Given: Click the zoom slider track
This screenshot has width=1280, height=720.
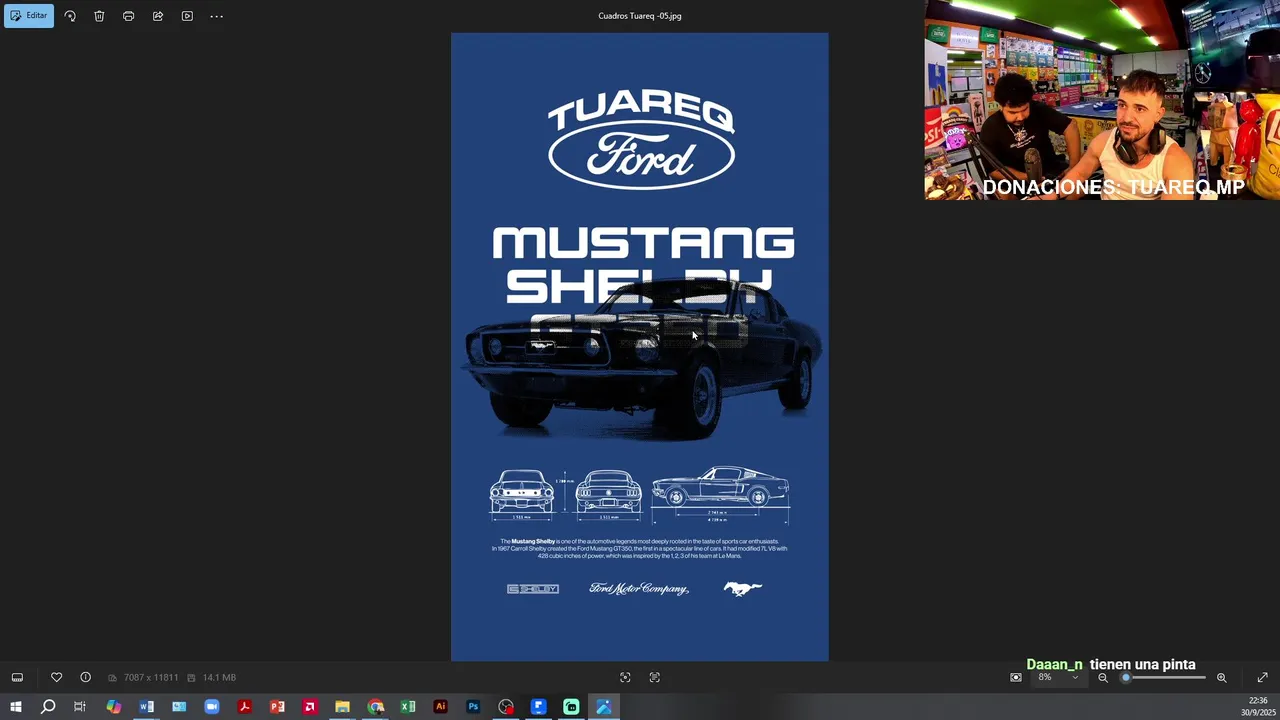Looking at the screenshot, I should (1164, 677).
